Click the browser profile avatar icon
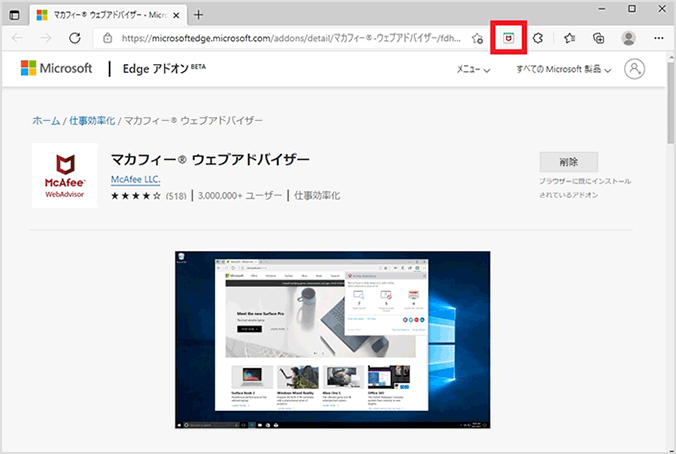 click(629, 38)
